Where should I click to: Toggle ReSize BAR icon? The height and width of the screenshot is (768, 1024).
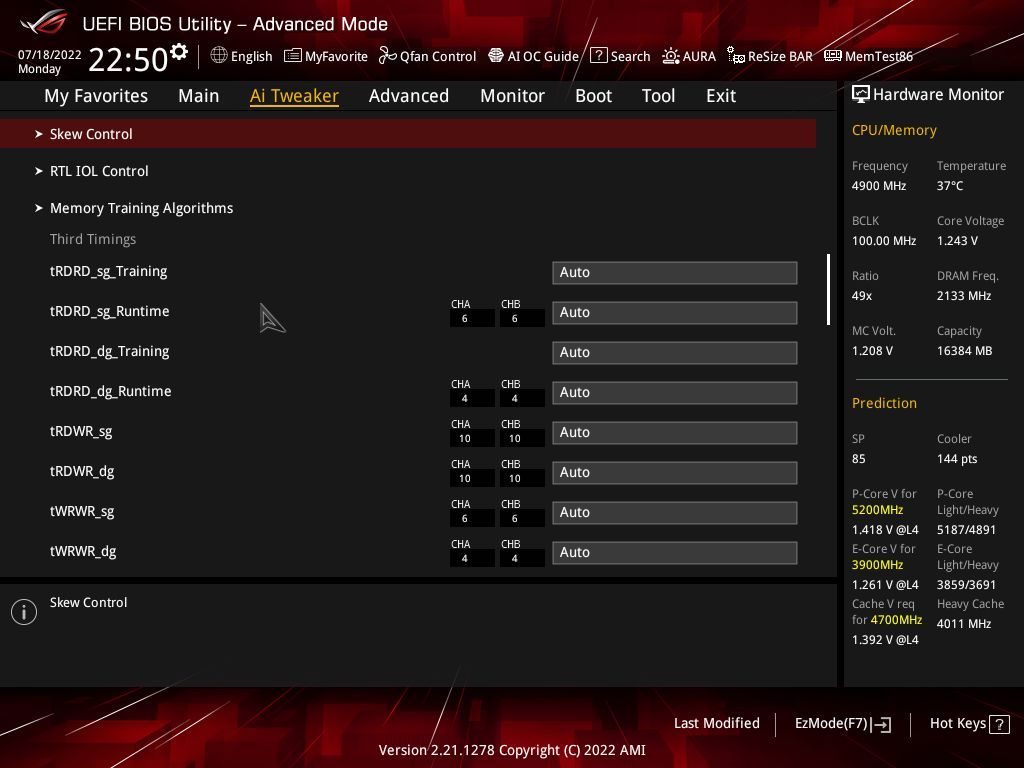[x=736, y=56]
